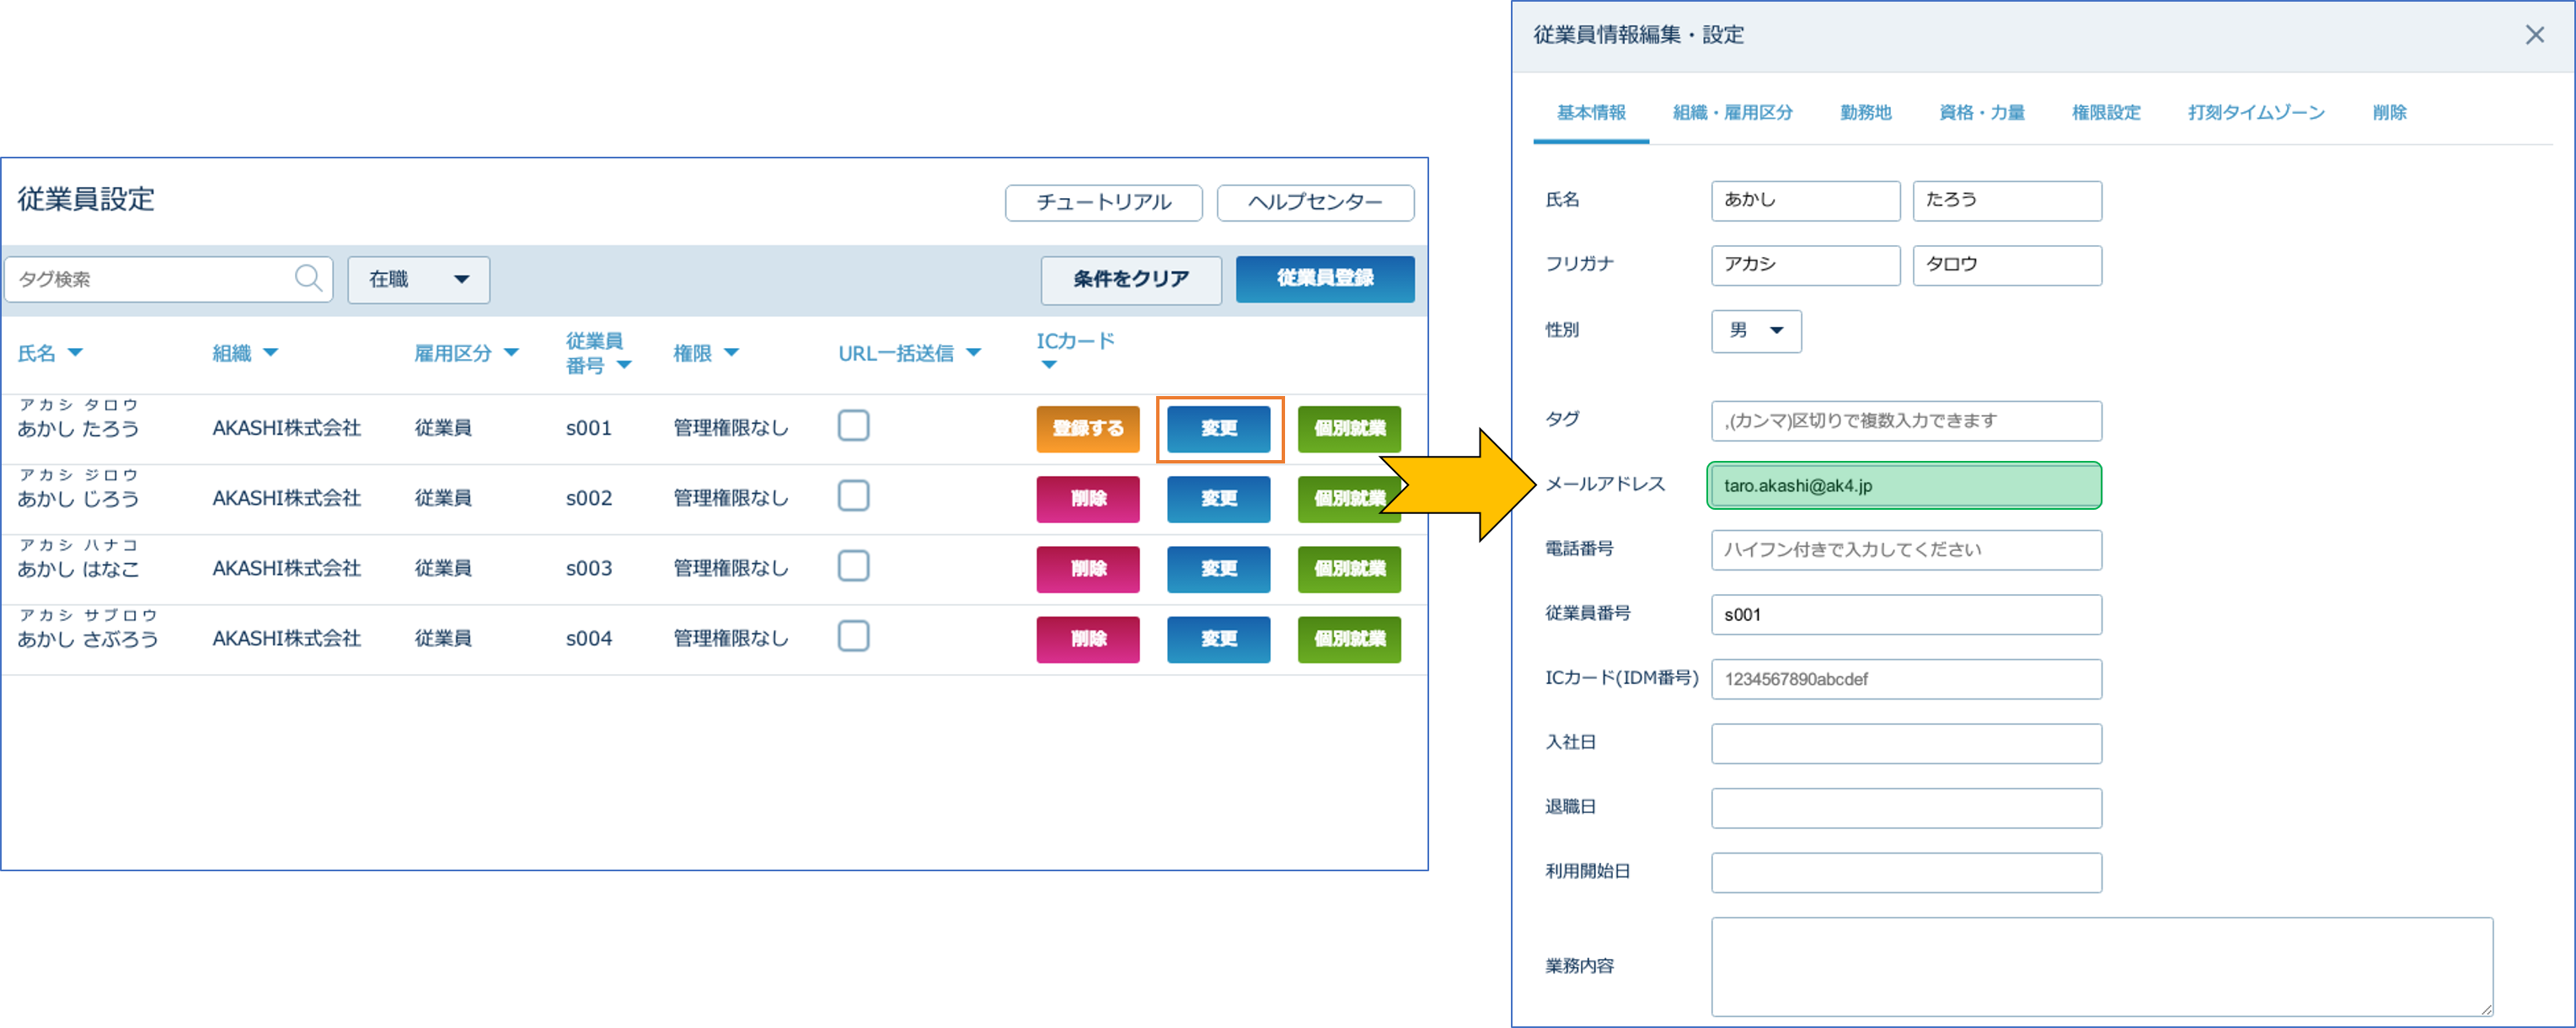Tick the URL checkbox for s001 row
The width and height of the screenshot is (2576, 1028).
point(853,426)
